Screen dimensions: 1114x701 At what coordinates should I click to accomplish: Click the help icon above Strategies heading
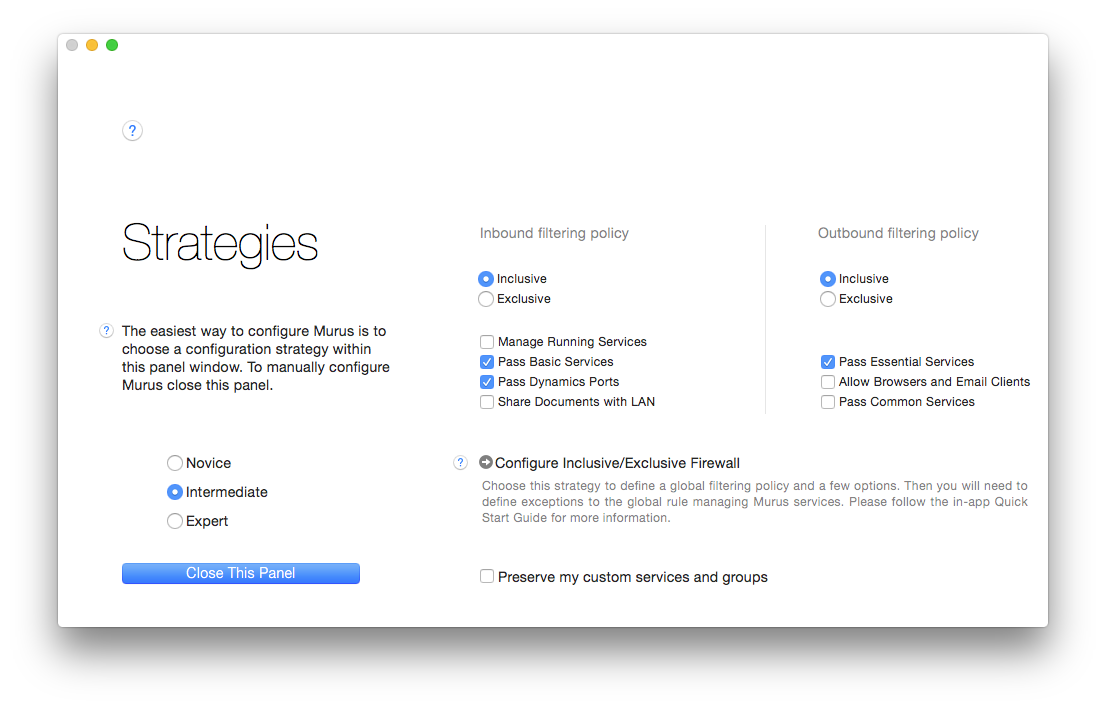coord(132,131)
